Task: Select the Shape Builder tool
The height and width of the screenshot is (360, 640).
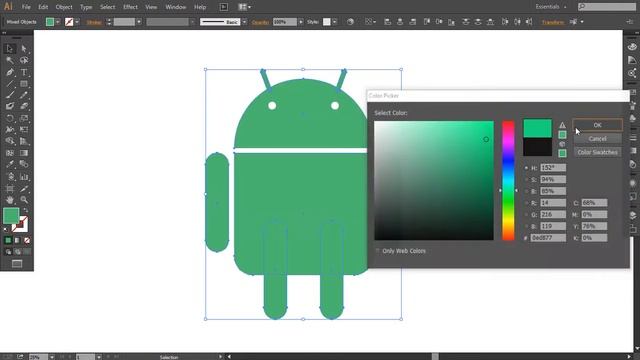Action: tap(10, 141)
